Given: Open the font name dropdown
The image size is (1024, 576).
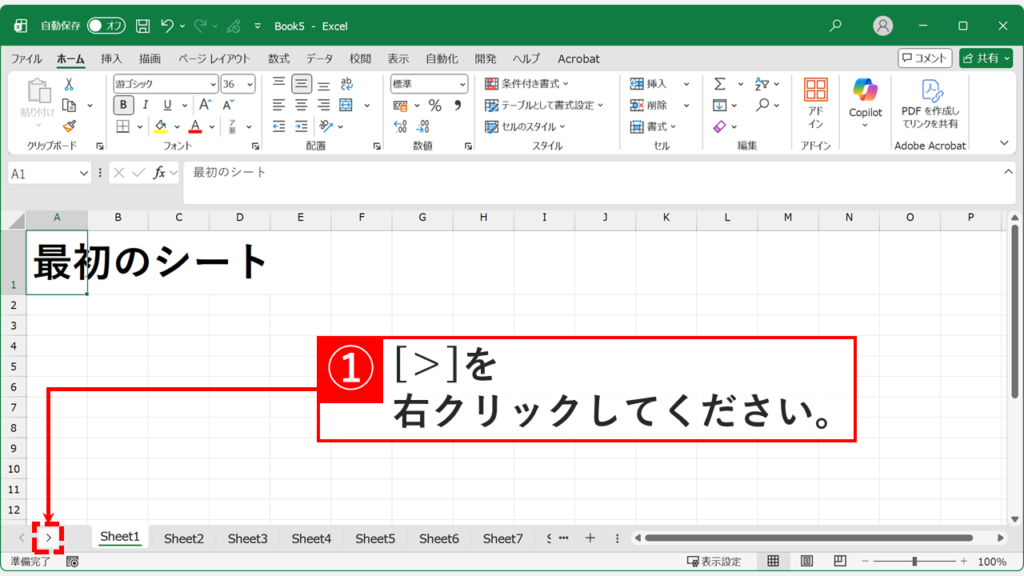Looking at the screenshot, I should (x=214, y=84).
